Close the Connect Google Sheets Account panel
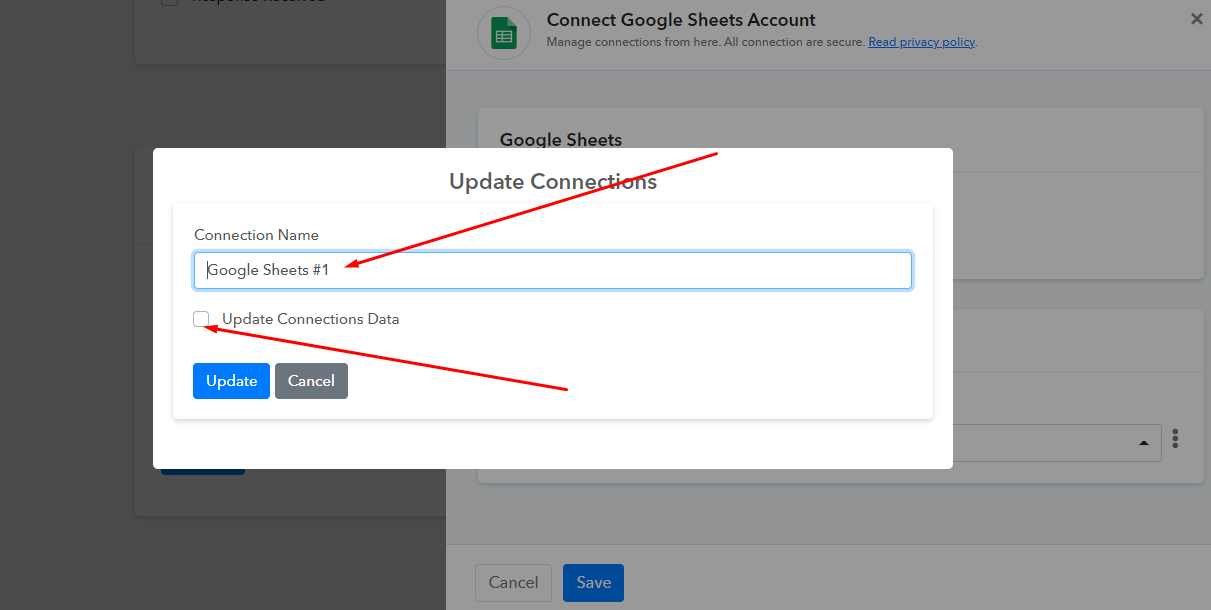1211x610 pixels. click(1196, 19)
